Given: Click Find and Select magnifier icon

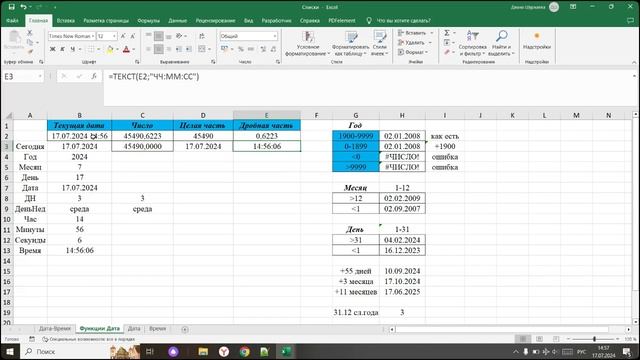Looking at the screenshot, I should pyautogui.click(x=501, y=36).
